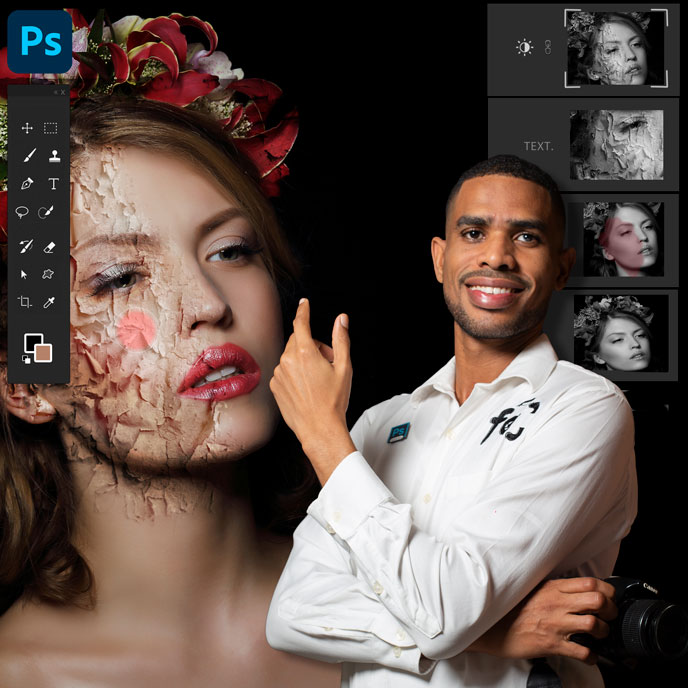This screenshot has width=688, height=688.
Task: Select the Rectangular Marquee tool
Action: pos(51,128)
